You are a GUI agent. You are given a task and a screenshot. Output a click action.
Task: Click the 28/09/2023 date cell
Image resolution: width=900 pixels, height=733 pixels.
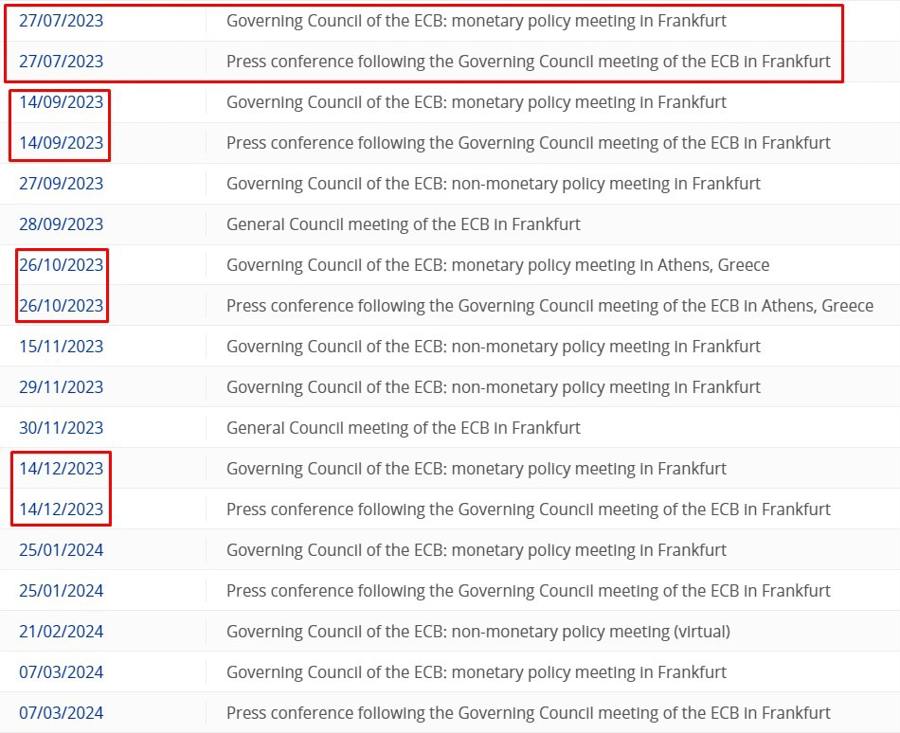tap(61, 224)
